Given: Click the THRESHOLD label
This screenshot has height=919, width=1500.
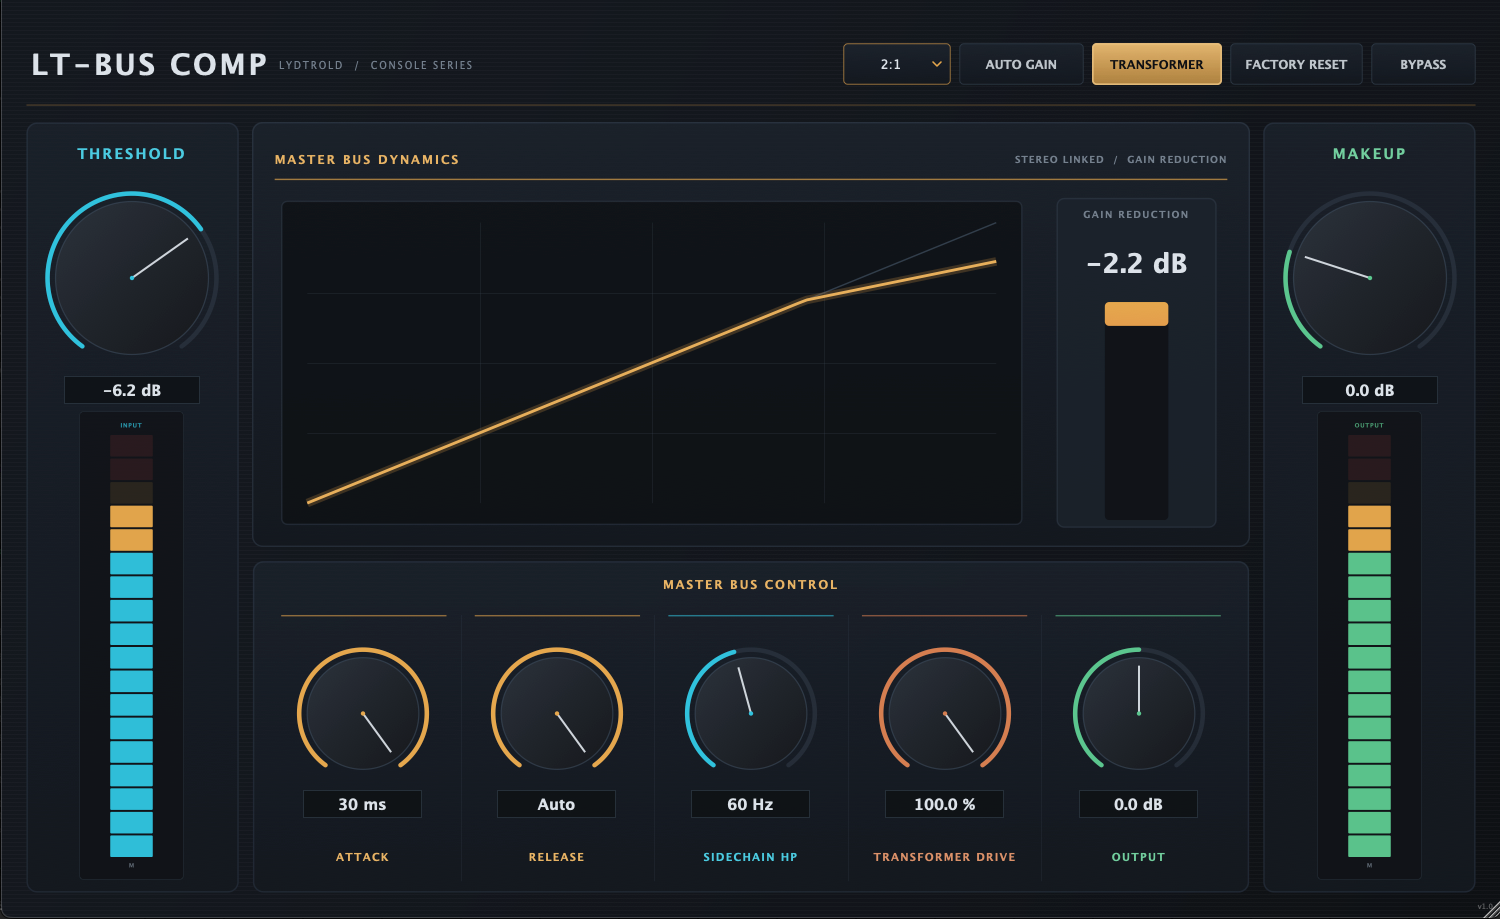Looking at the screenshot, I should point(131,154).
